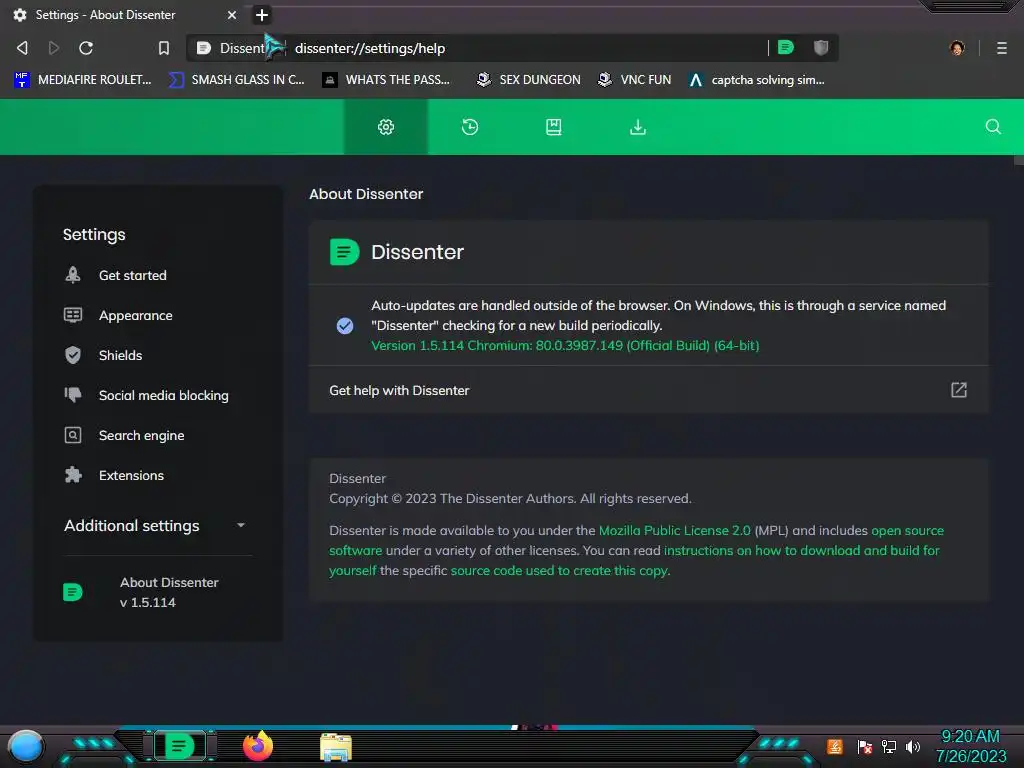Click external link icon for Get help
1024x768 pixels.
point(959,390)
